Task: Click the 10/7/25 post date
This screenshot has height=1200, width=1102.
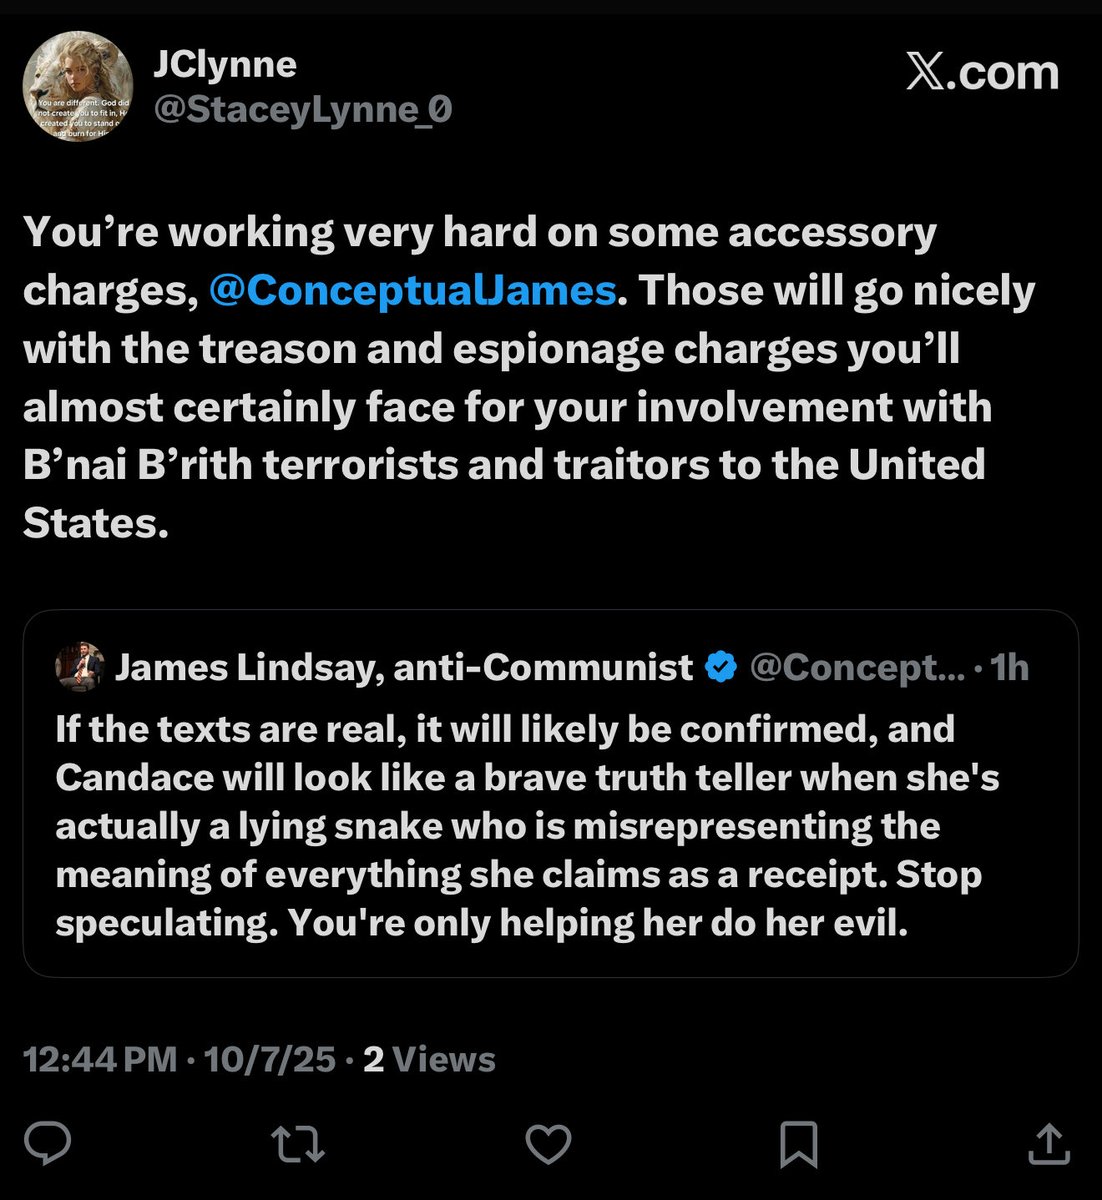Action: (x=269, y=1059)
